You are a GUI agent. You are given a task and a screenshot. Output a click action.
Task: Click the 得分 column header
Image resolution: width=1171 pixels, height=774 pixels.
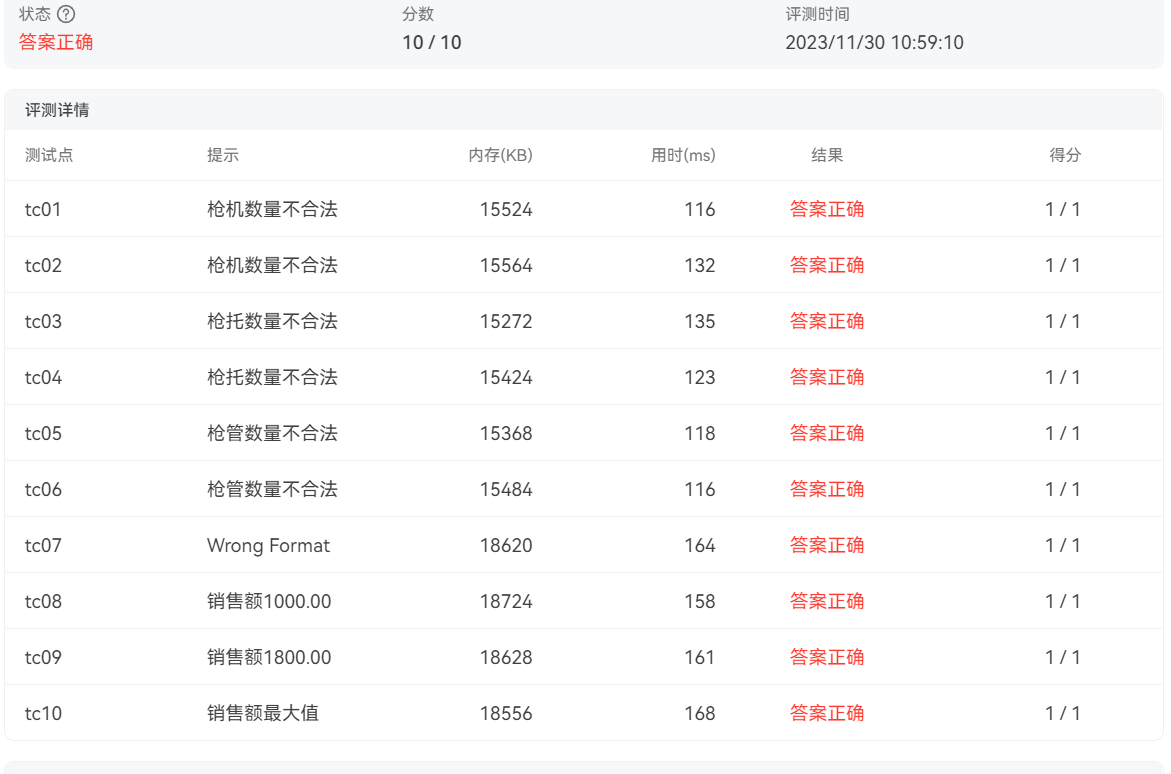(x=1065, y=155)
